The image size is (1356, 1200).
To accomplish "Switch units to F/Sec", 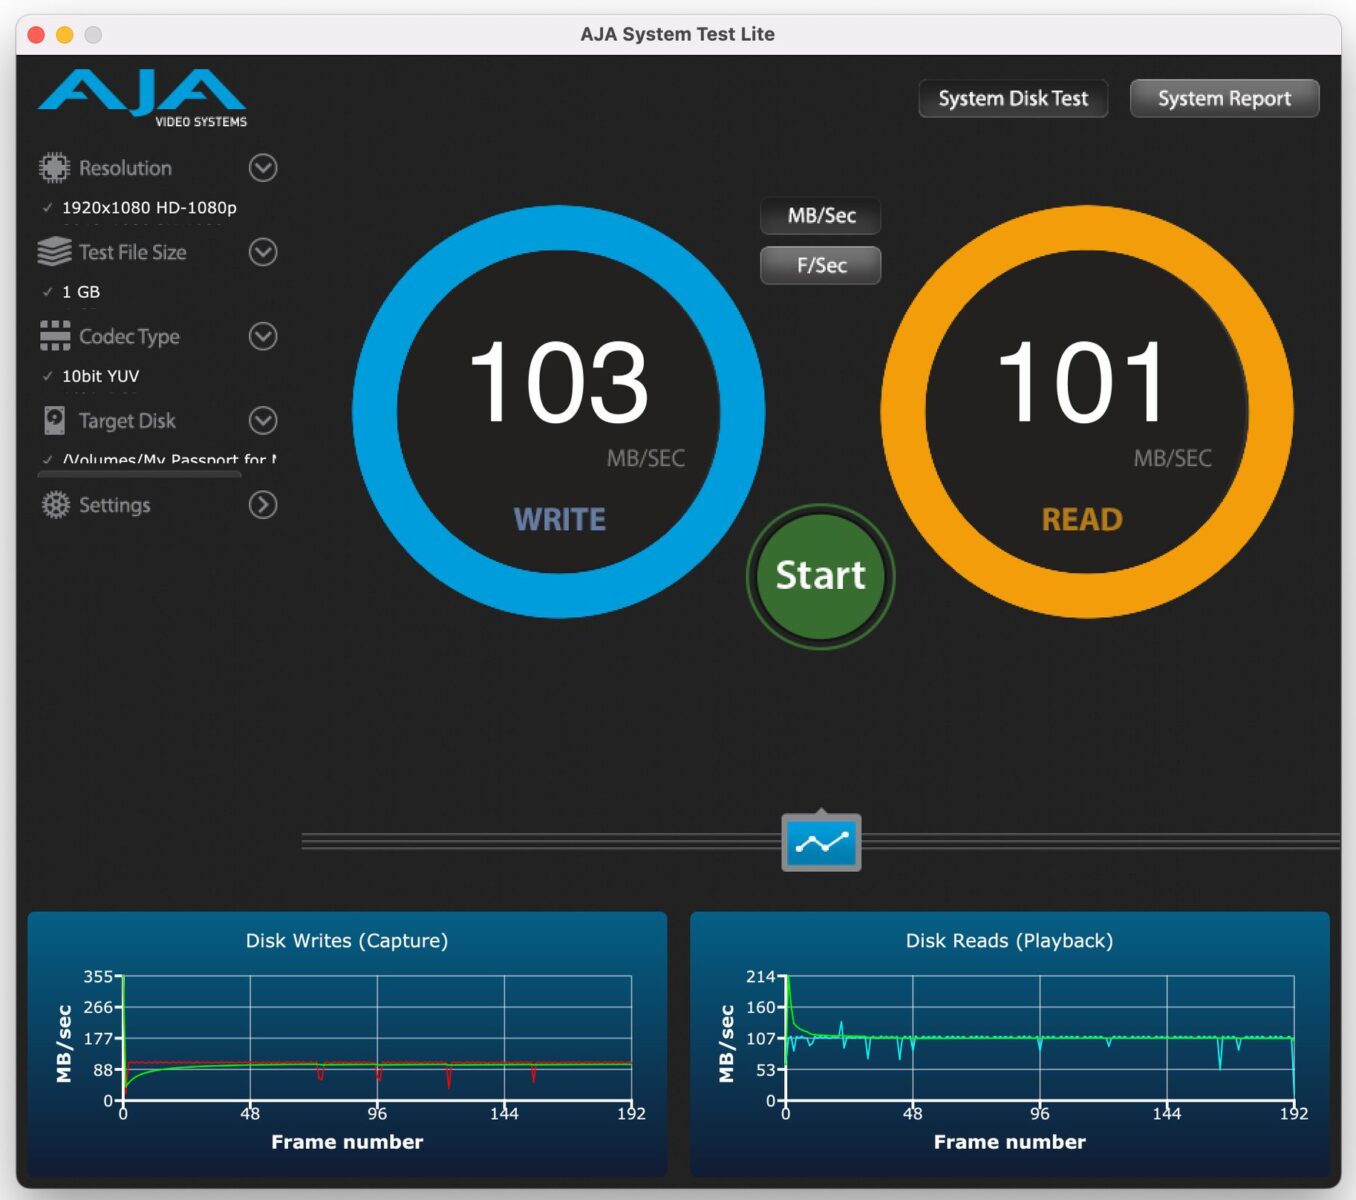I will tap(821, 265).
